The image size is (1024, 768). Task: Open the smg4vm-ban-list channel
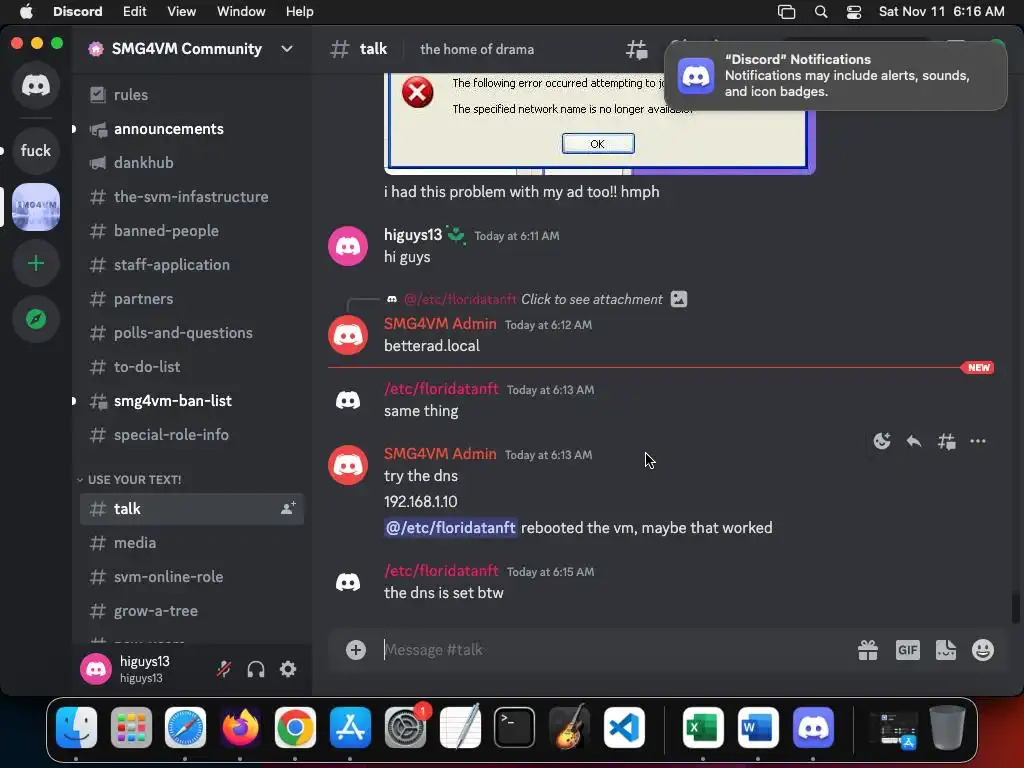pyautogui.click(x=192, y=400)
